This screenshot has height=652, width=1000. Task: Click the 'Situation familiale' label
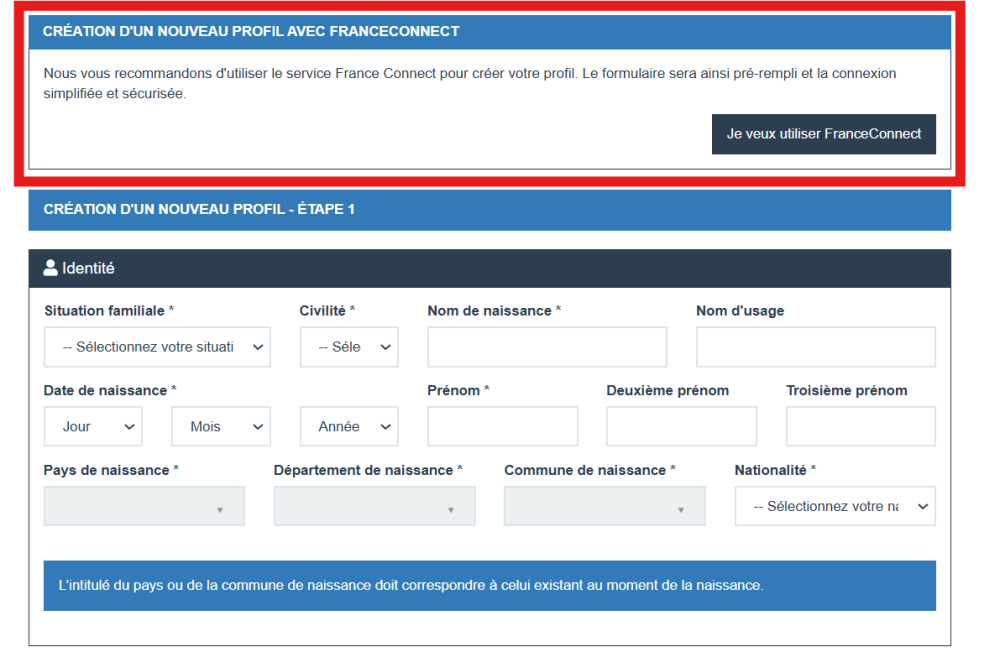click(x=108, y=311)
